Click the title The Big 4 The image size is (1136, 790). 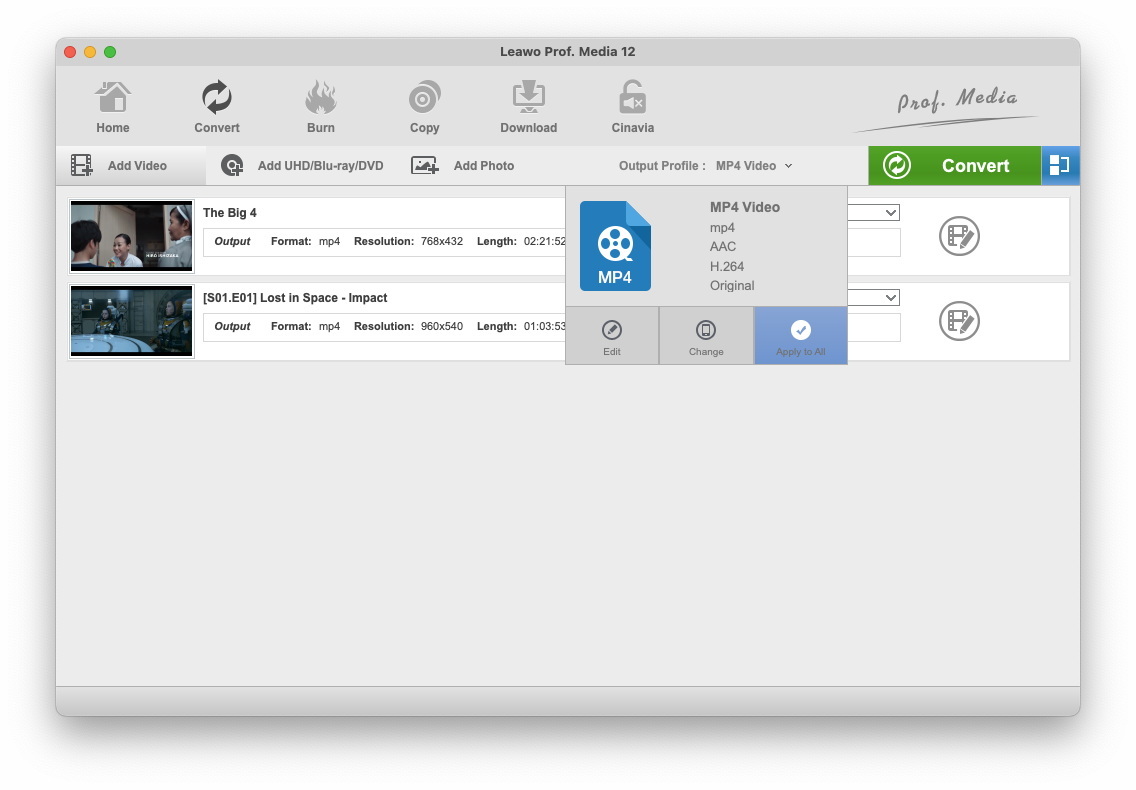point(230,212)
